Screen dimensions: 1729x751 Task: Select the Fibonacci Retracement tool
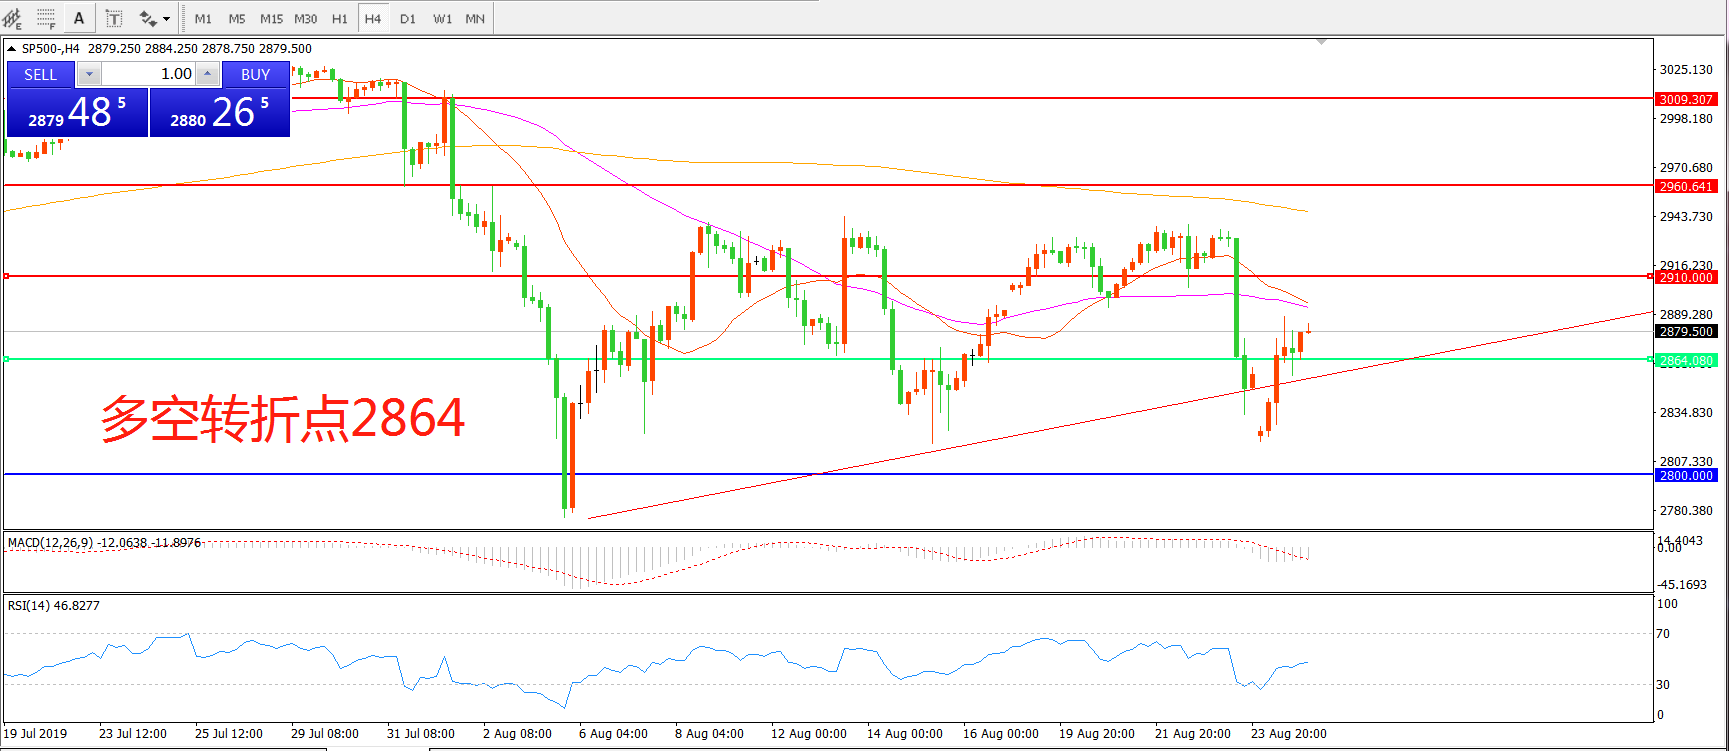coord(46,18)
